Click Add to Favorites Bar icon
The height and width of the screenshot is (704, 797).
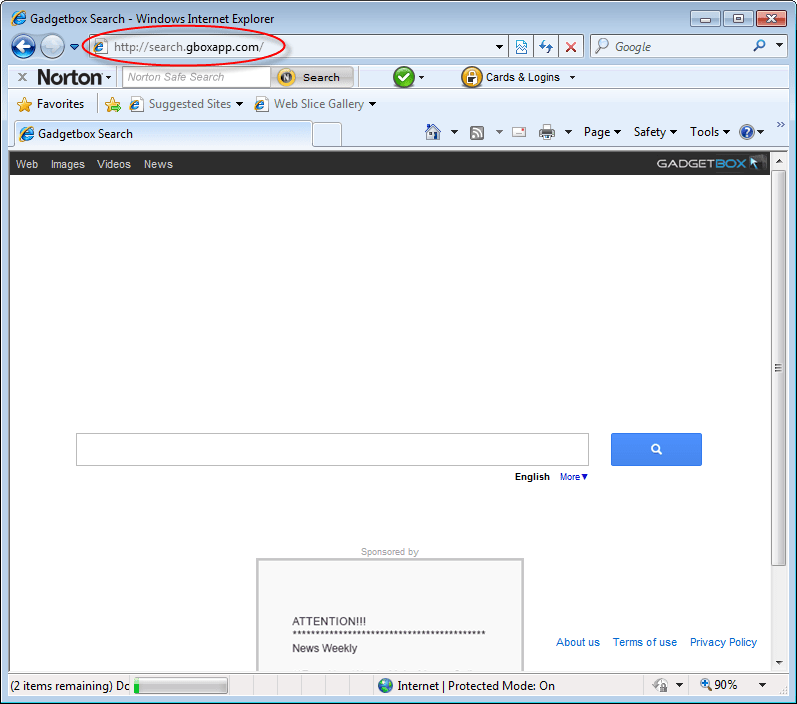click(x=112, y=105)
